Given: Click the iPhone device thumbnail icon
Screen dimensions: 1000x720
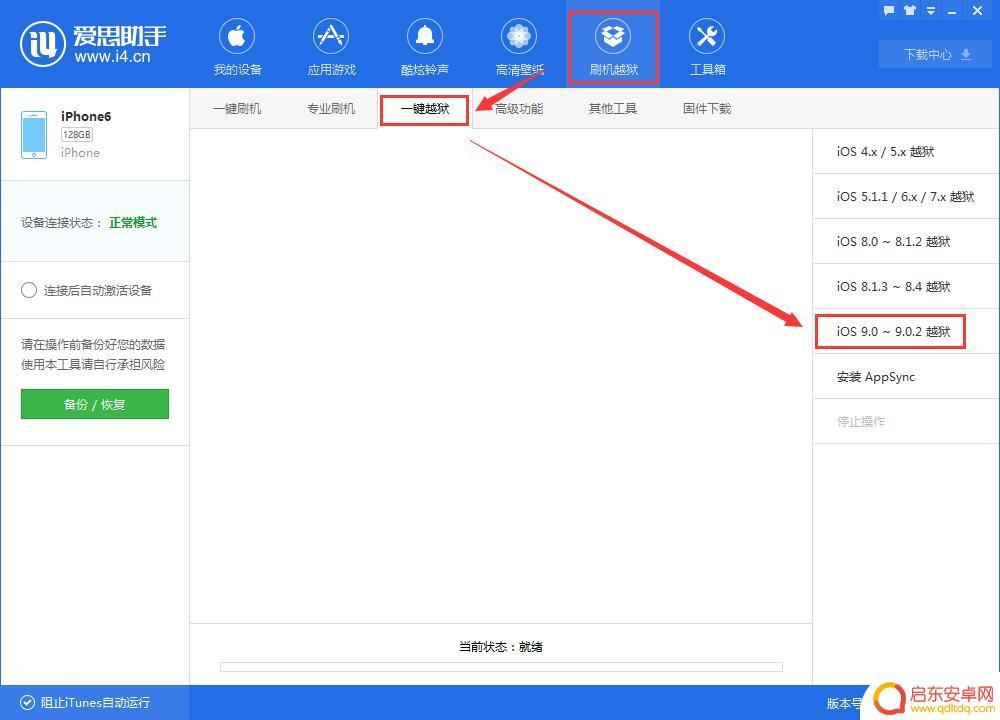Looking at the screenshot, I should 34,135.
